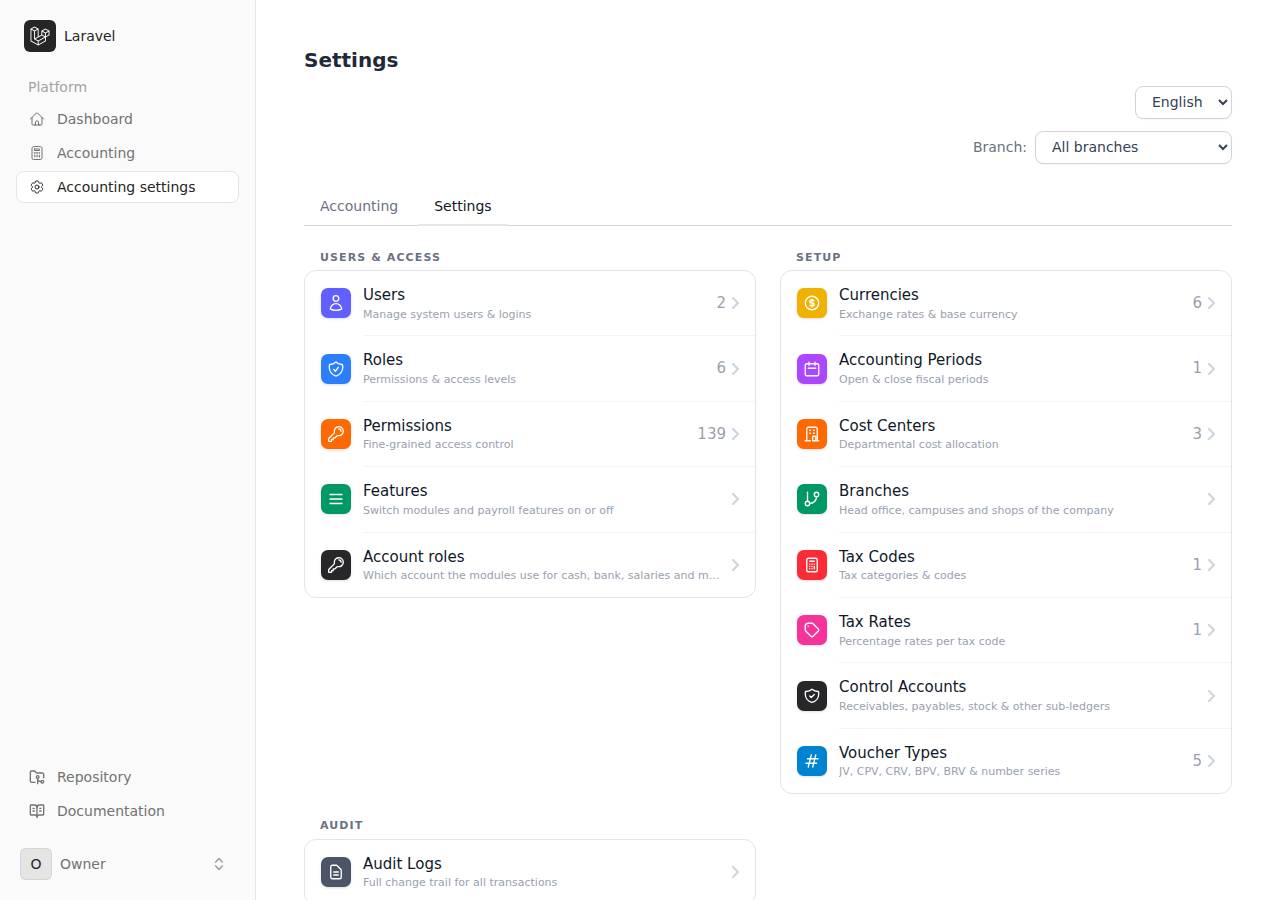Click the blue Voucher Types hash icon

(812, 761)
